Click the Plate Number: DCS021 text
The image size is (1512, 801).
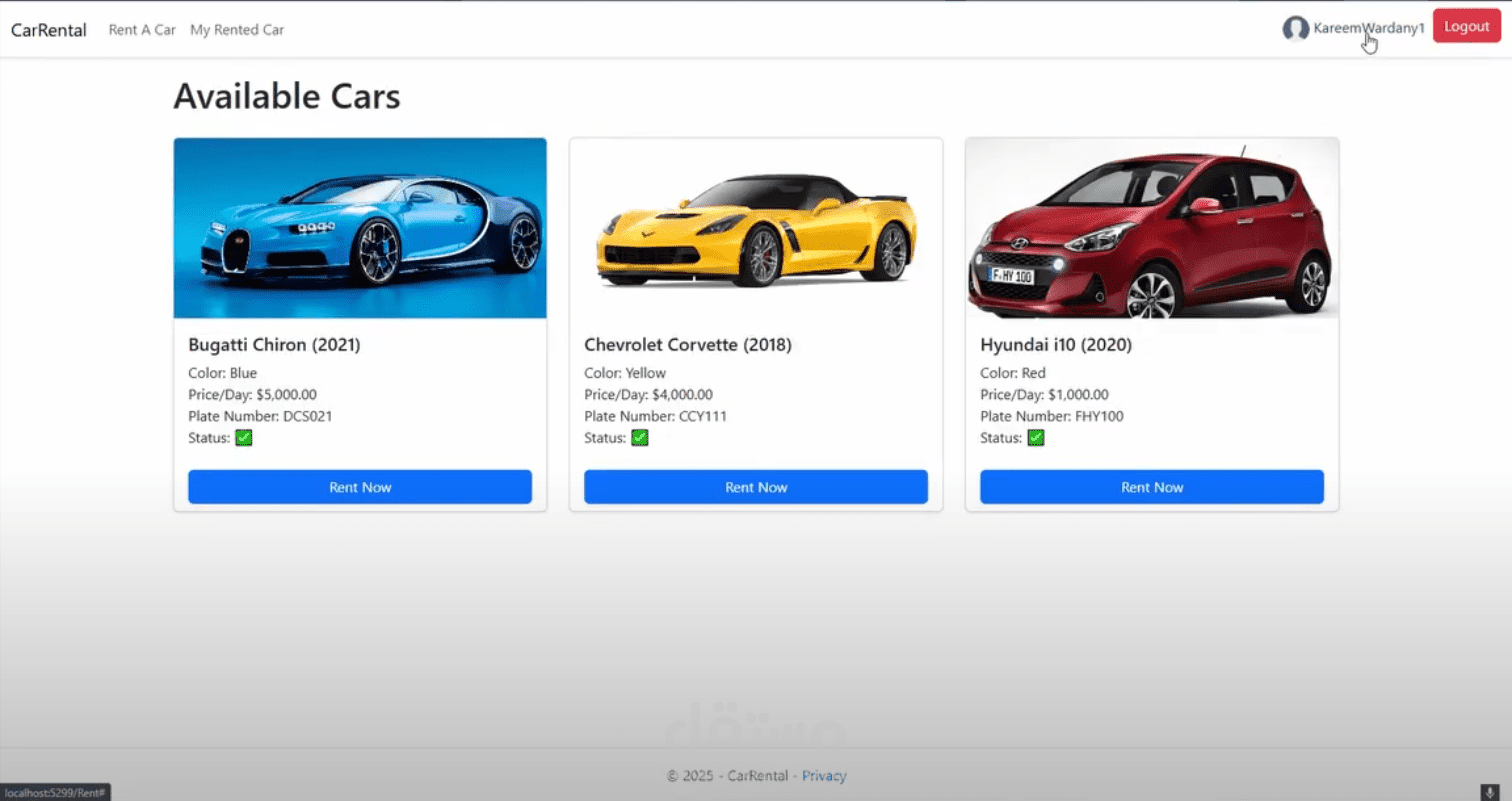[x=260, y=416]
